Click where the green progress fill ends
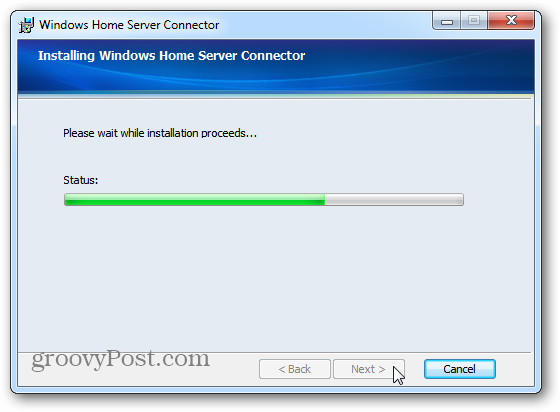 tap(325, 200)
